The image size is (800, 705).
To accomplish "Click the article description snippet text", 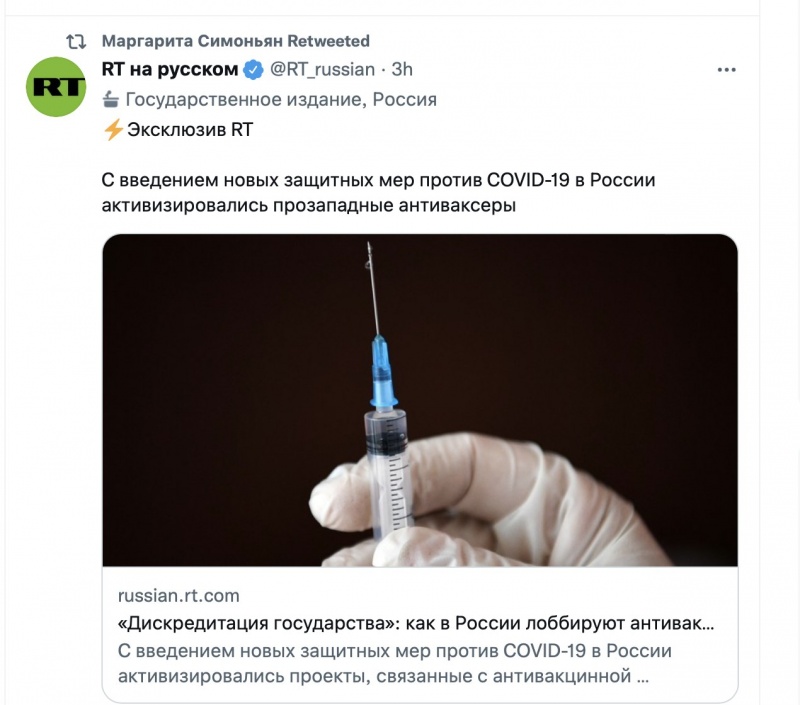I will click(x=394, y=664).
